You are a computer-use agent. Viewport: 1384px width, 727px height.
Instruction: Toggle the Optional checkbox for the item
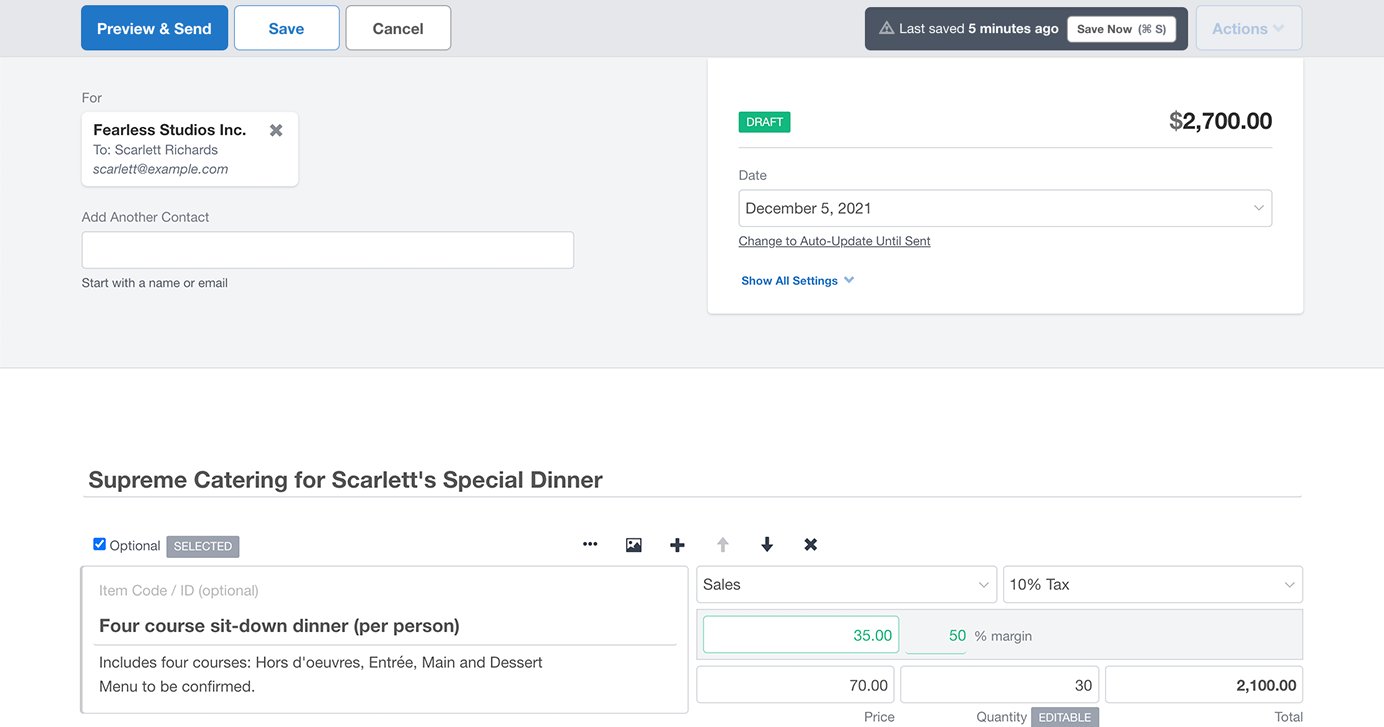pos(99,544)
